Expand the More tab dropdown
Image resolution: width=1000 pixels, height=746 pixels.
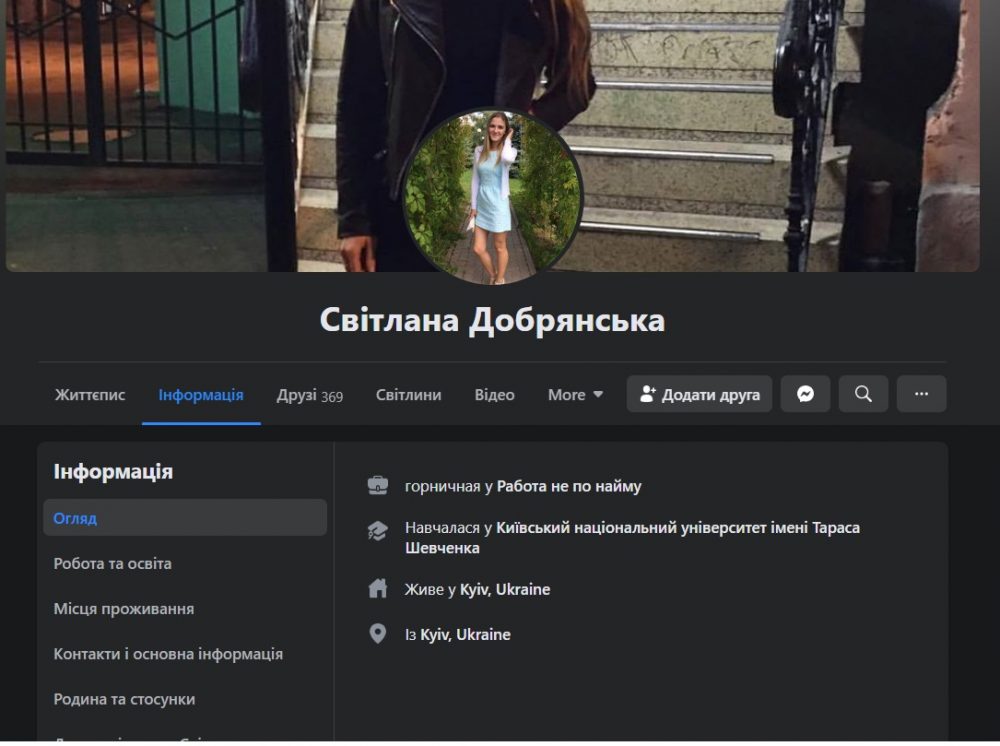pos(575,395)
